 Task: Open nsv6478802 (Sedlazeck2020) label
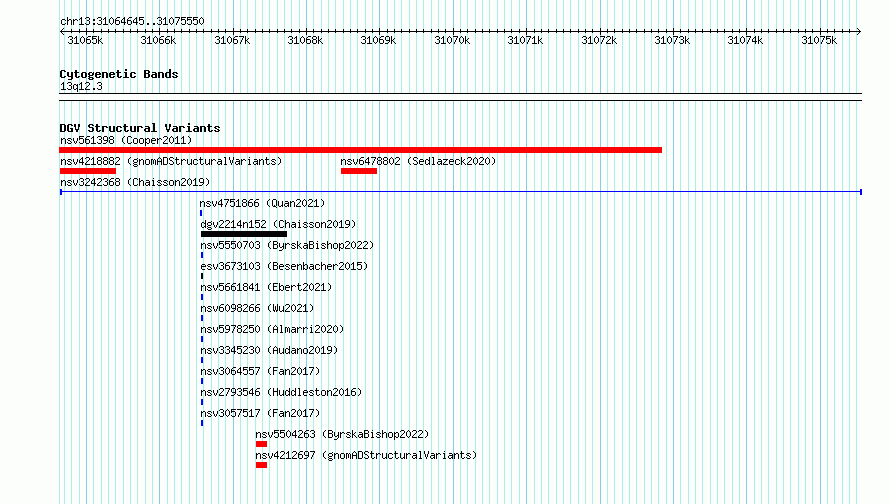point(418,161)
